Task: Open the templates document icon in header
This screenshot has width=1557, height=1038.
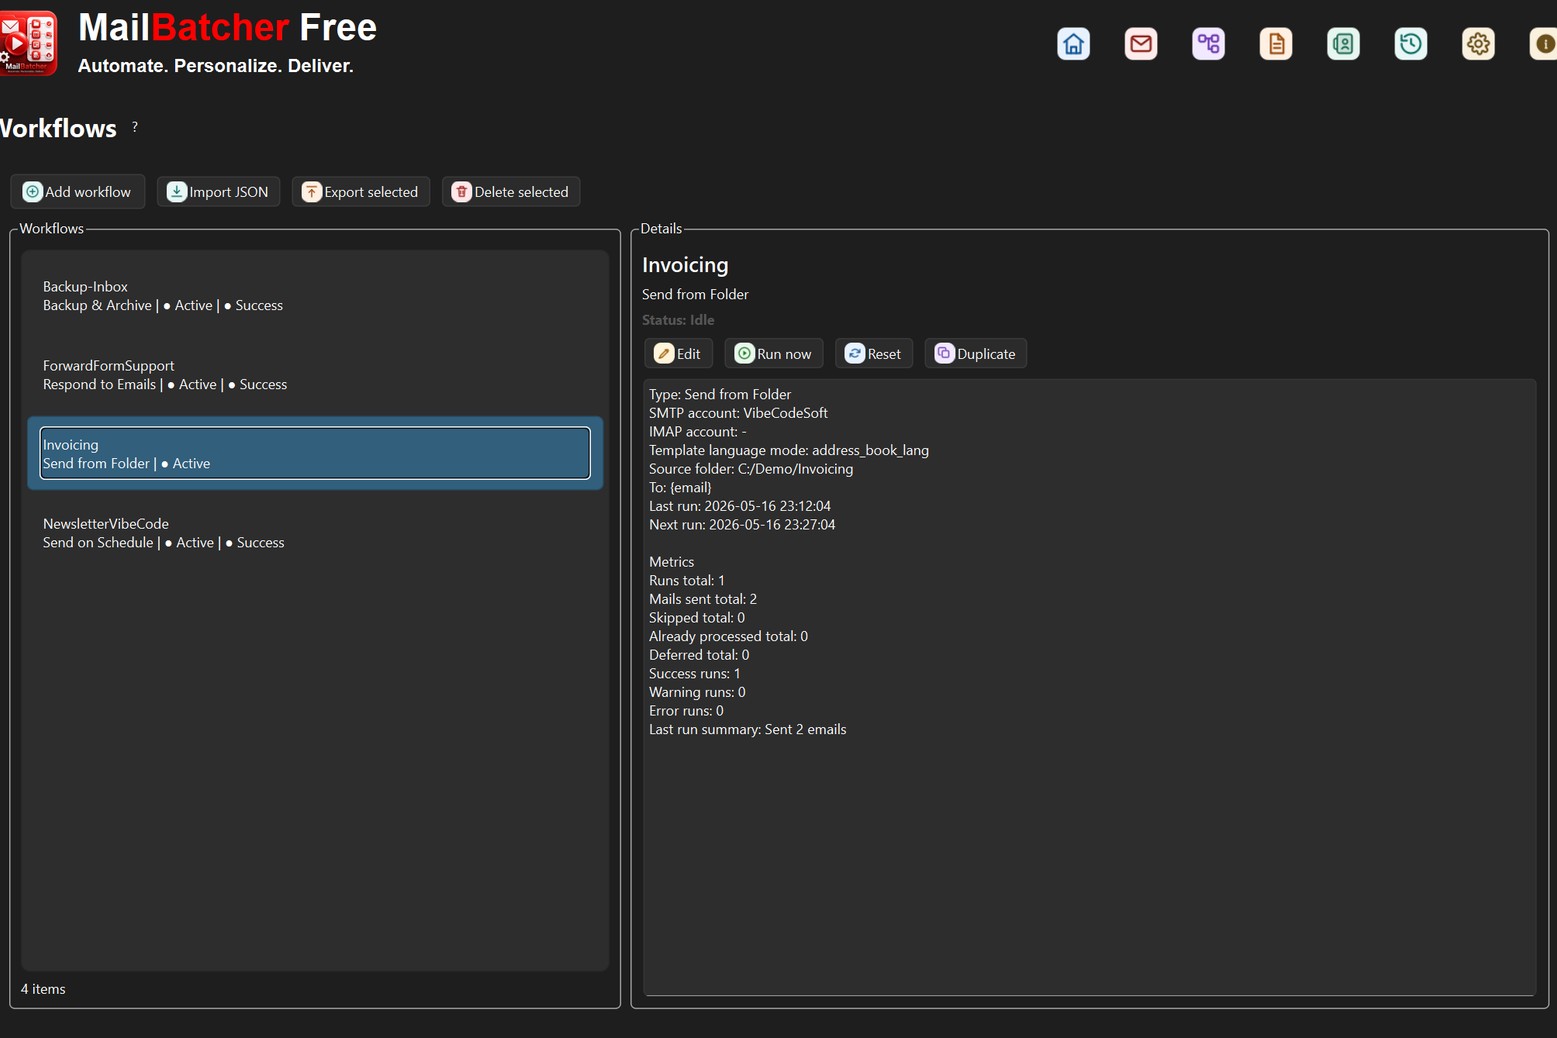Action: 1276,44
